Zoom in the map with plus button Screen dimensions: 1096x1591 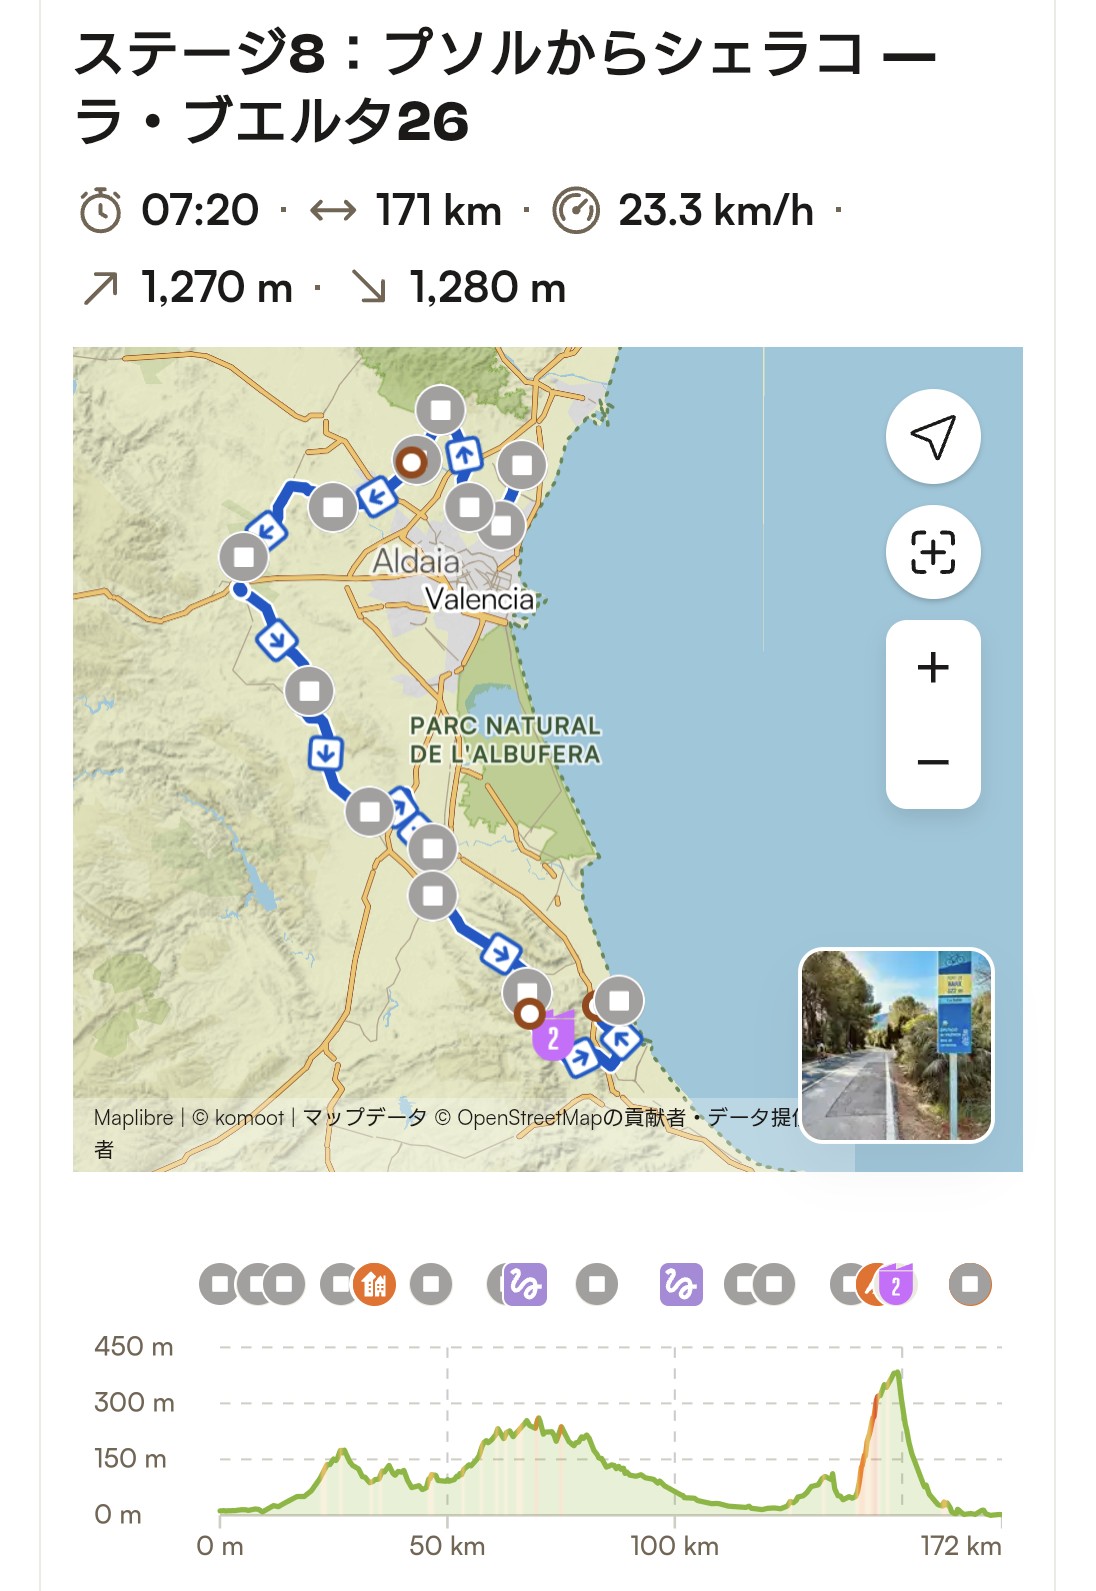(x=933, y=667)
